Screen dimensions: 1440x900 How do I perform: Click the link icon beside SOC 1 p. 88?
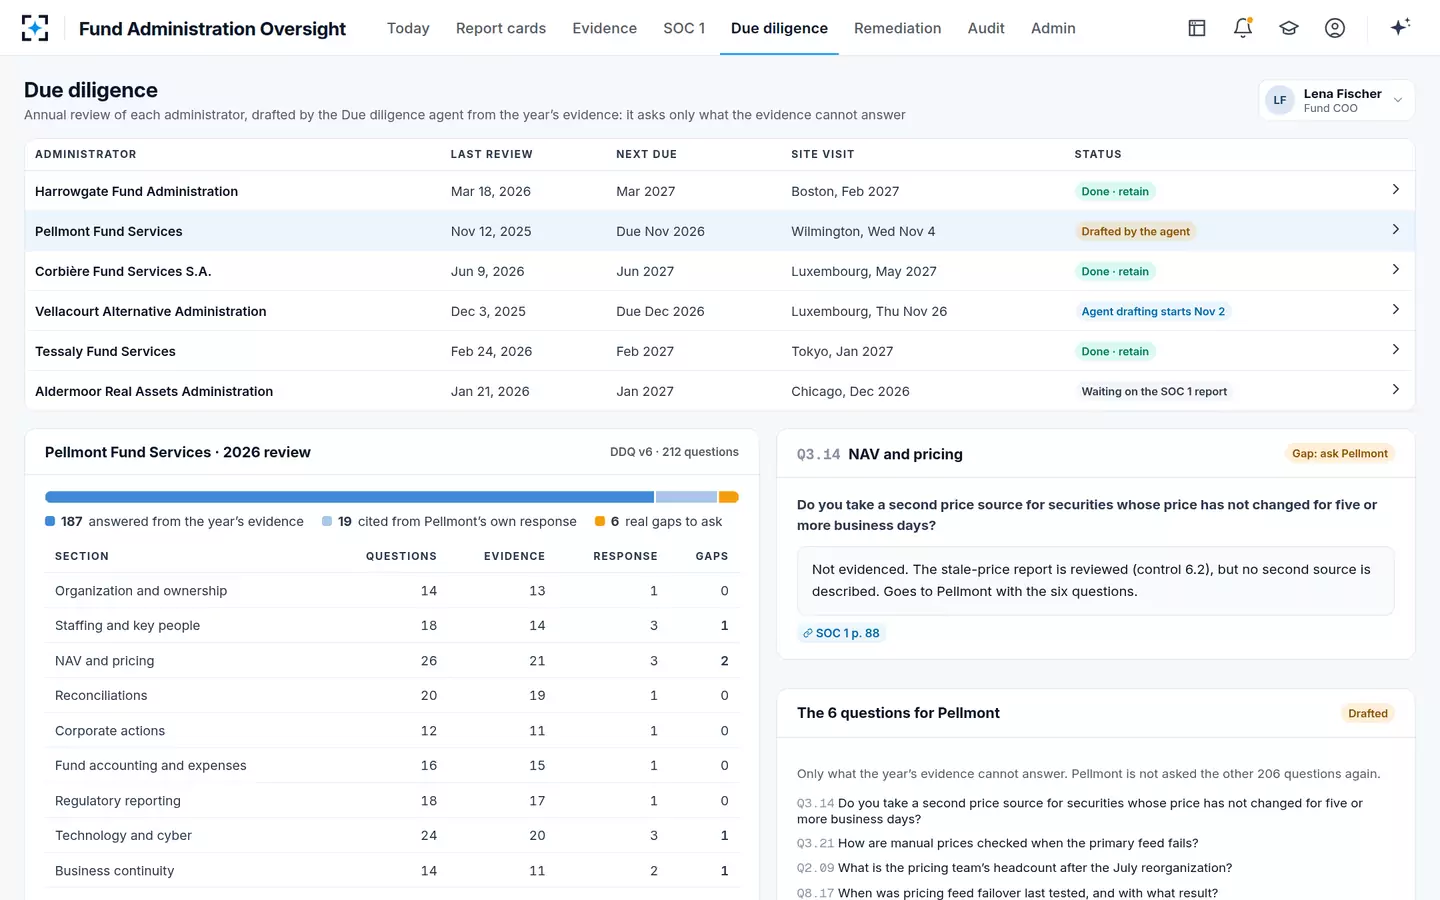coord(808,633)
